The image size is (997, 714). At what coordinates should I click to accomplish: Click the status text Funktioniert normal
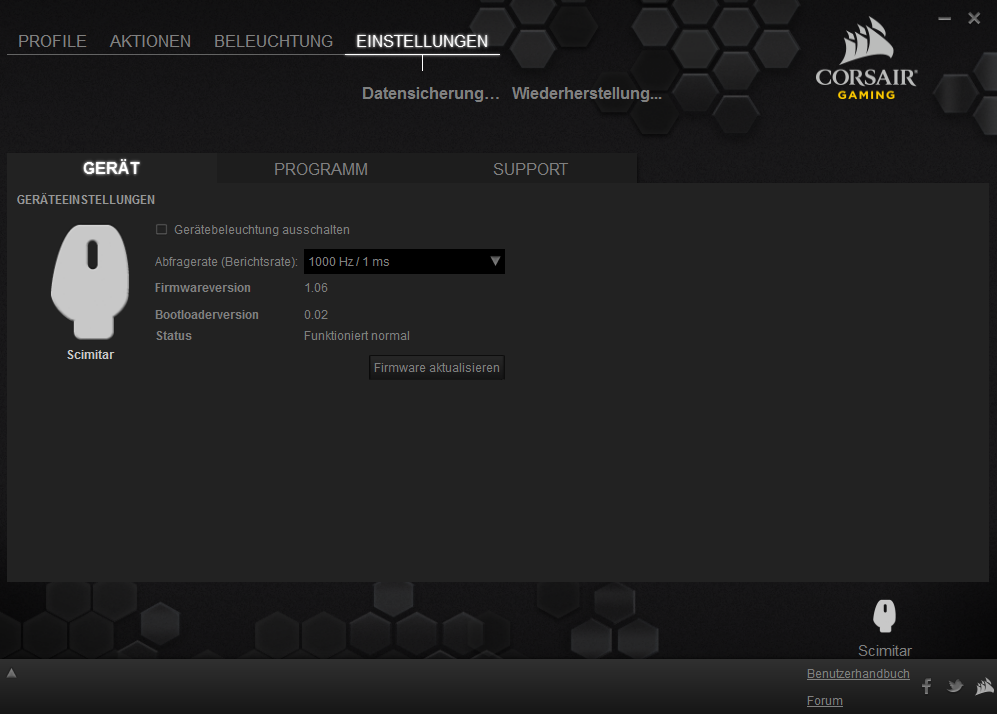[x=357, y=336]
